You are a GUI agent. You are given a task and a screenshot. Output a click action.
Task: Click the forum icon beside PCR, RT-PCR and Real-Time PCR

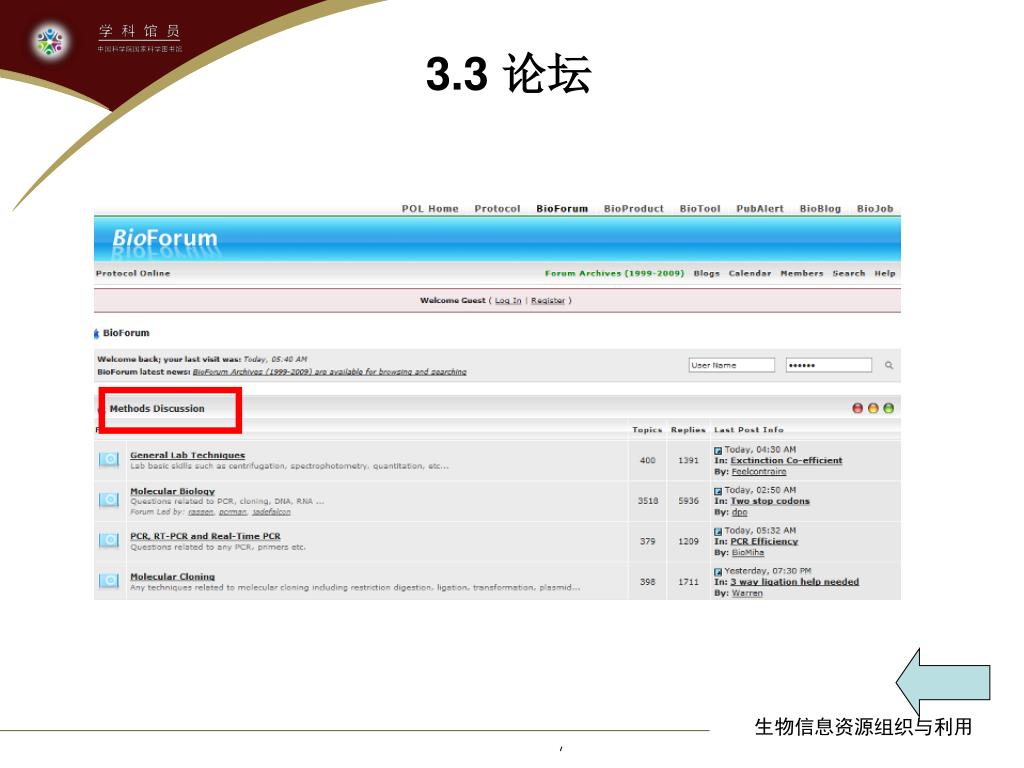(x=109, y=540)
